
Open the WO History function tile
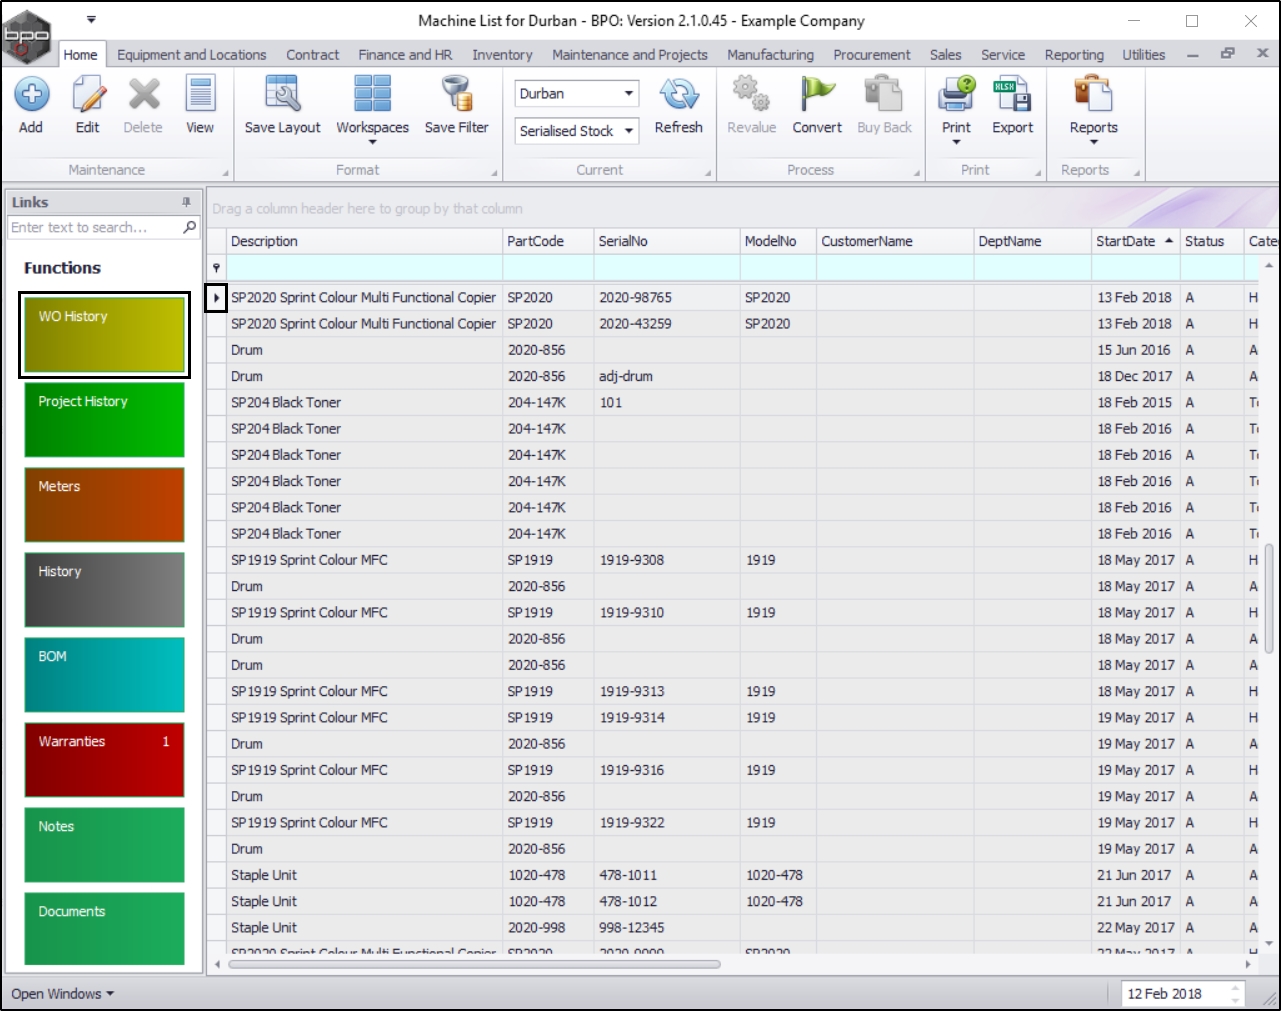(104, 335)
